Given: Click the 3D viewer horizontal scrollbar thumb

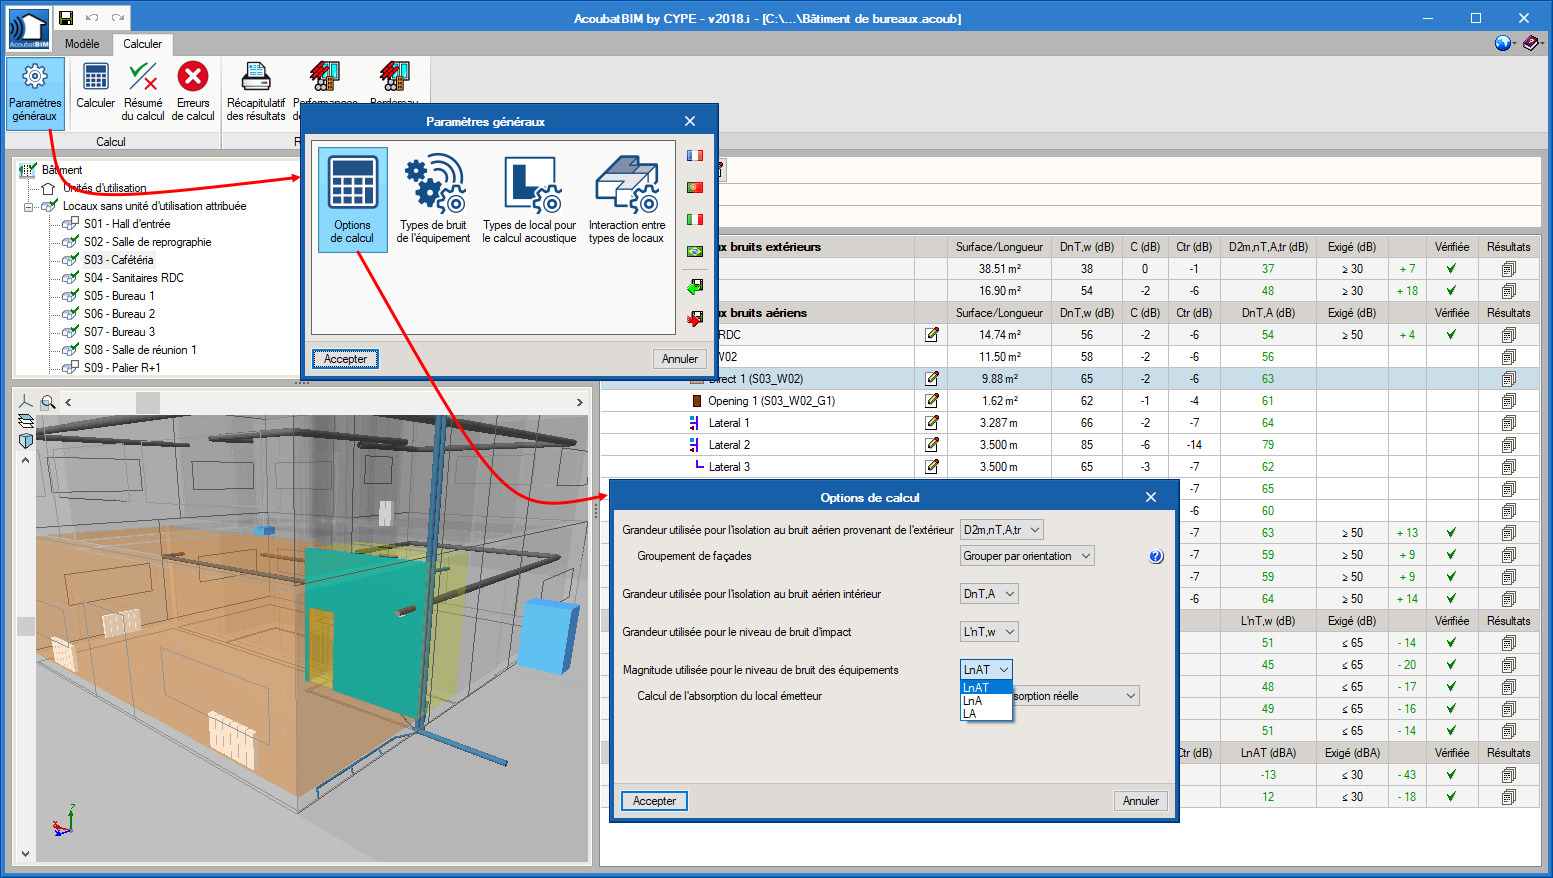Looking at the screenshot, I should (148, 402).
